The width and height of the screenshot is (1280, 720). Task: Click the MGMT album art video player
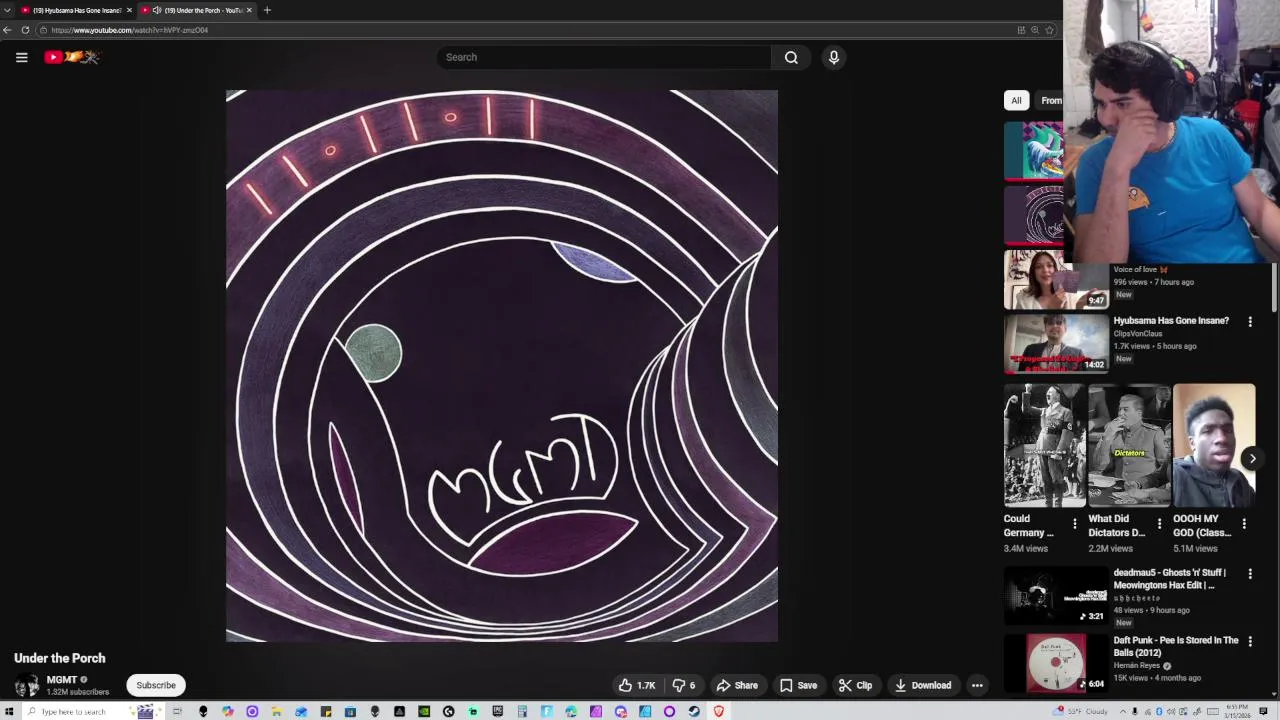[x=502, y=366]
